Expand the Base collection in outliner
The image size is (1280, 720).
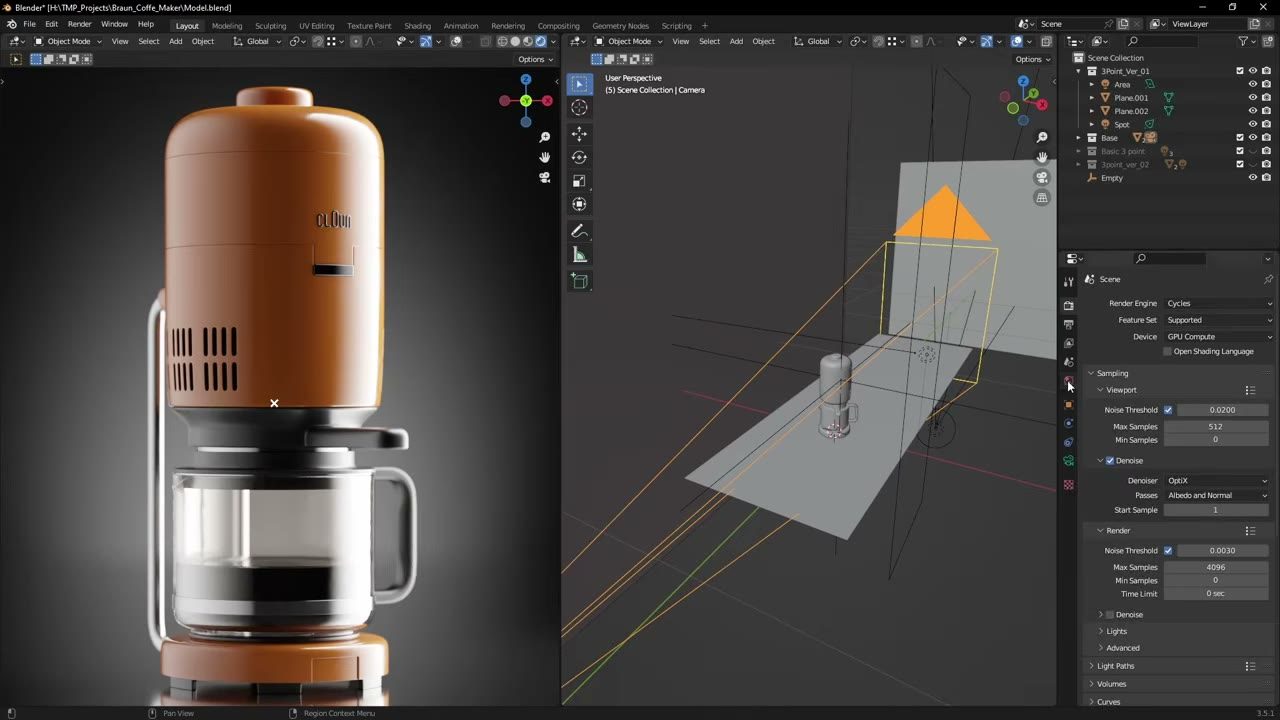click(1079, 138)
